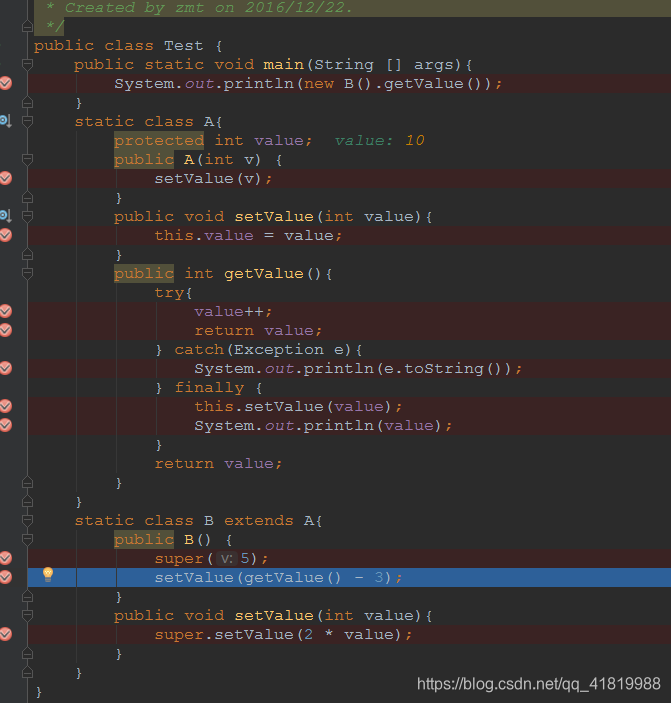Click closing fold marker of A's setValue method

click(27, 255)
